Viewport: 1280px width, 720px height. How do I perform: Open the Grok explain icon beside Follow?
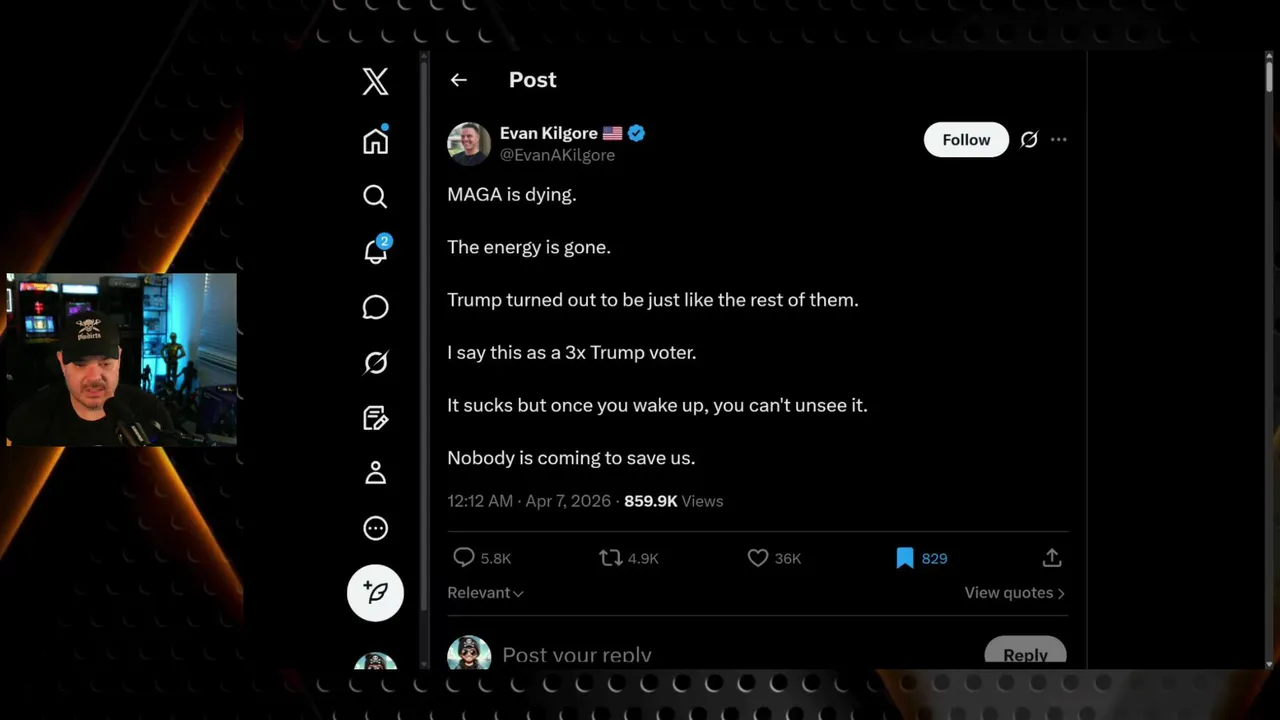[x=1029, y=140]
